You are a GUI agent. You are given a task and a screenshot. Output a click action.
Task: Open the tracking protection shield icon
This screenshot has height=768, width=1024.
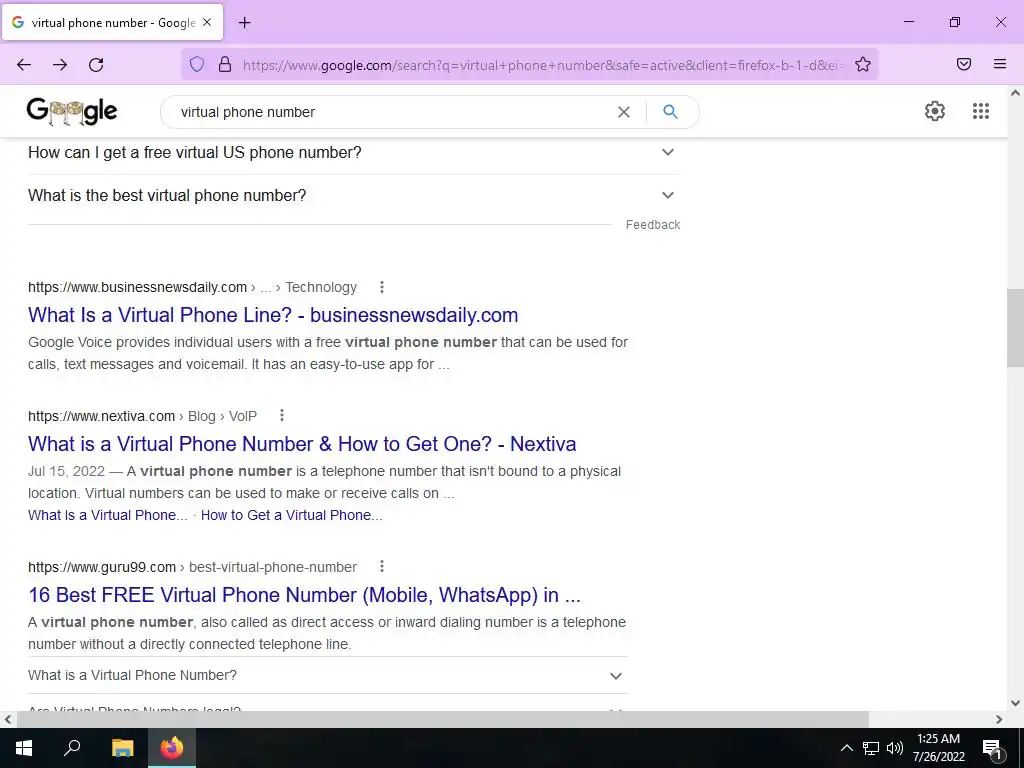197,64
